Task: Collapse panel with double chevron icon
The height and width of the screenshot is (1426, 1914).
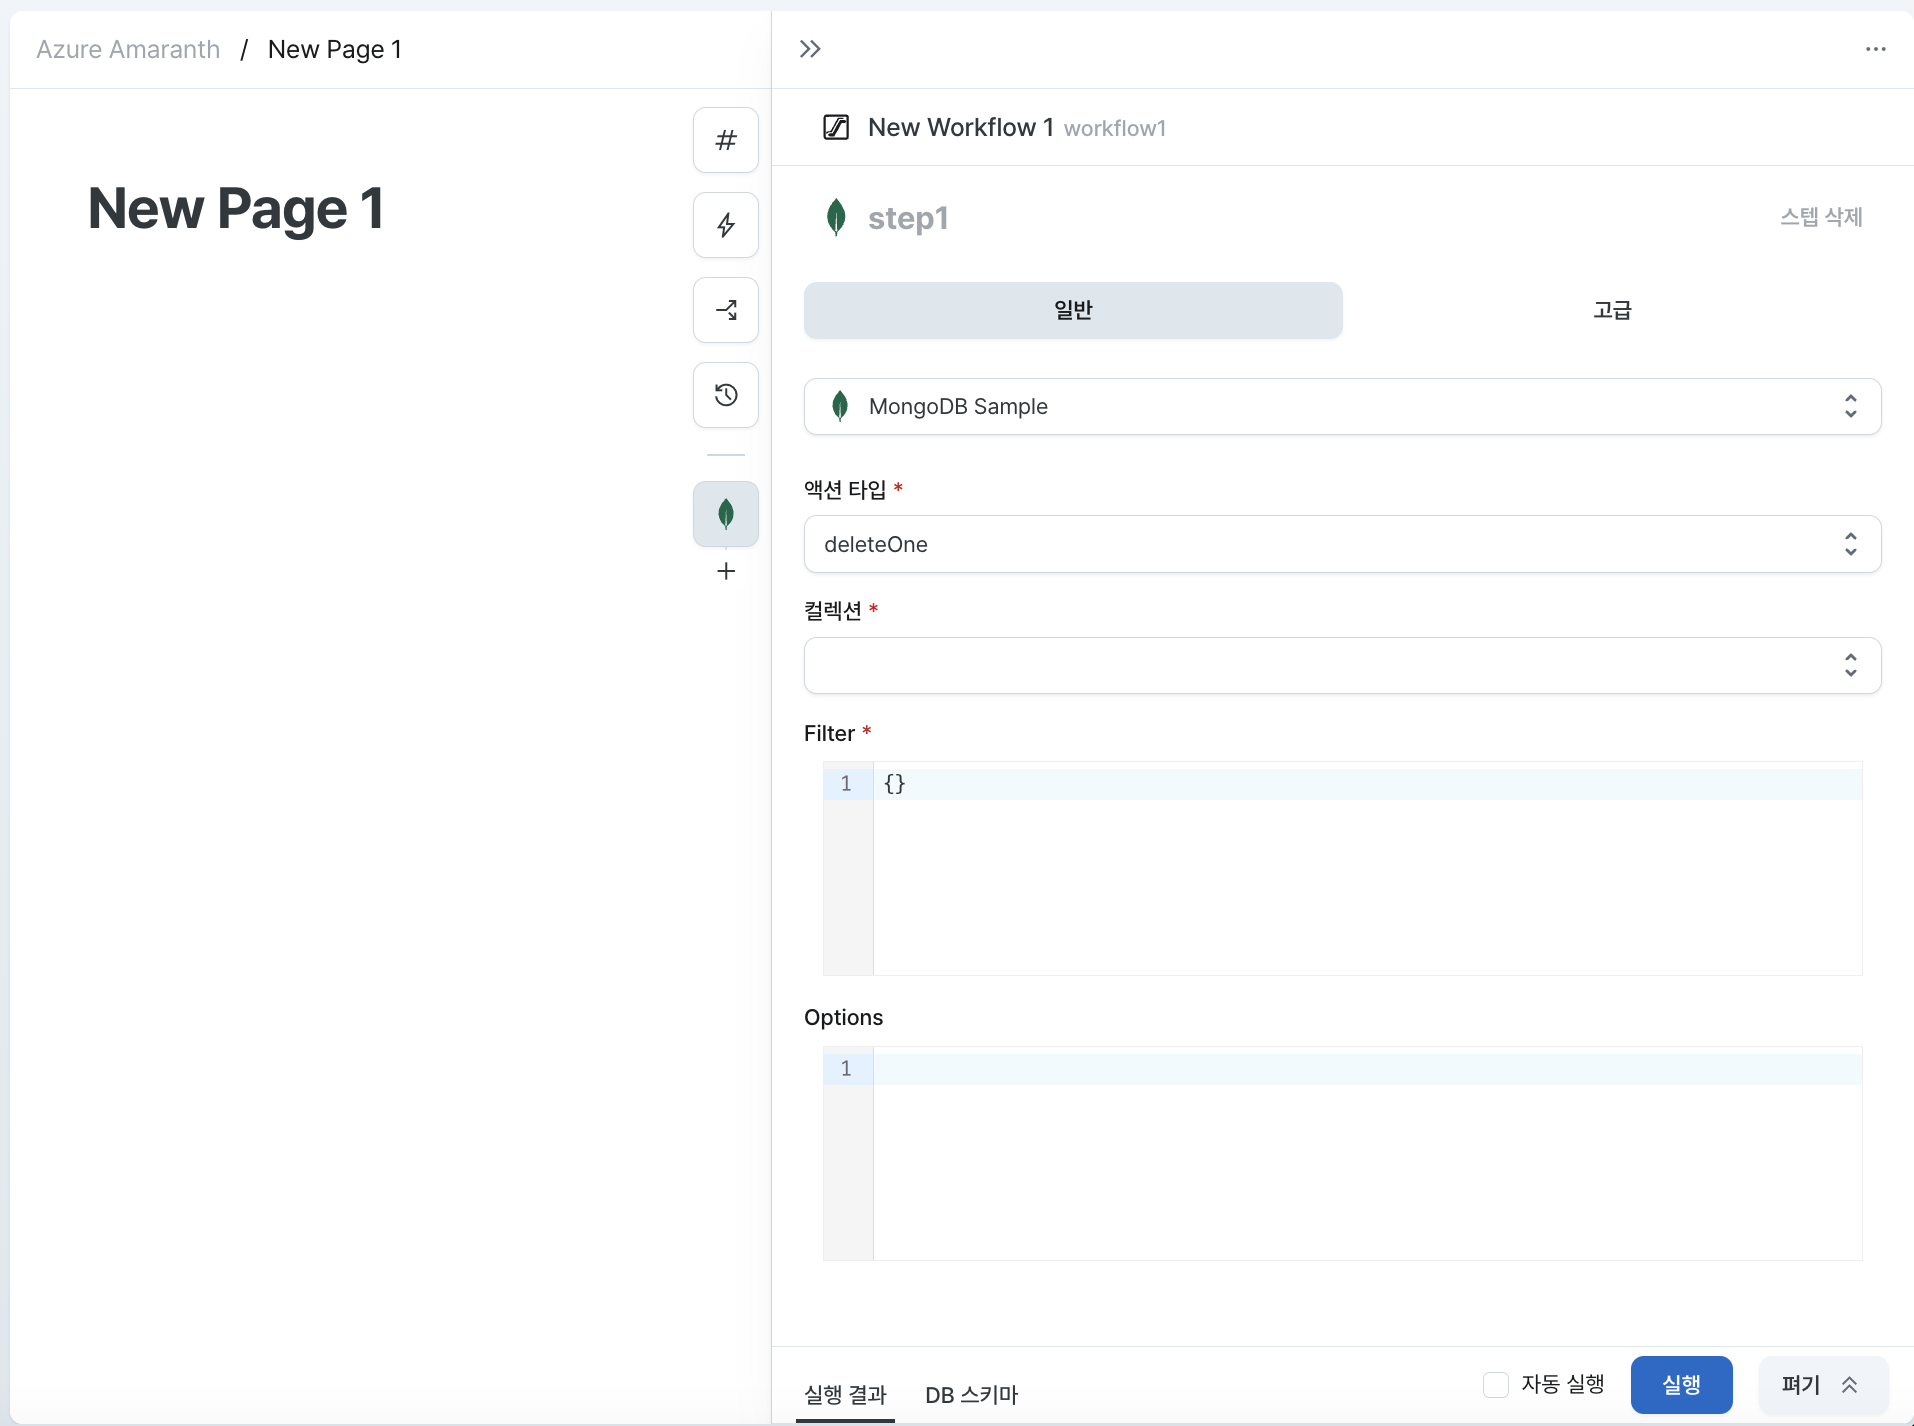Action: (x=810, y=49)
